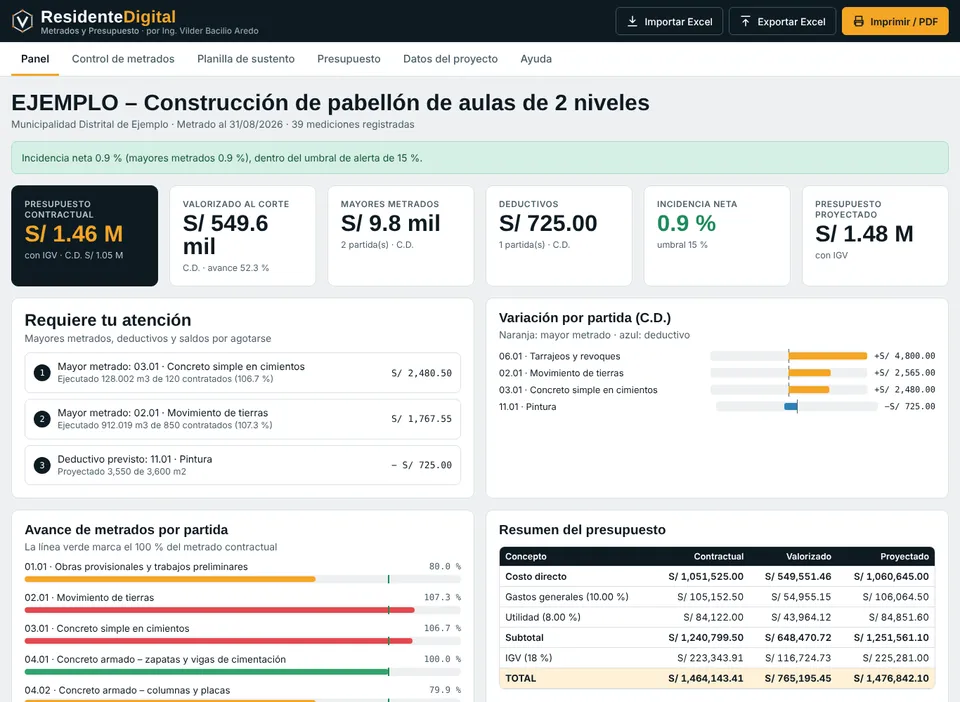Image resolution: width=960 pixels, height=702 pixels.
Task: Click the 107.3 % percentage for Movimiento de tierras
Action: point(442,597)
